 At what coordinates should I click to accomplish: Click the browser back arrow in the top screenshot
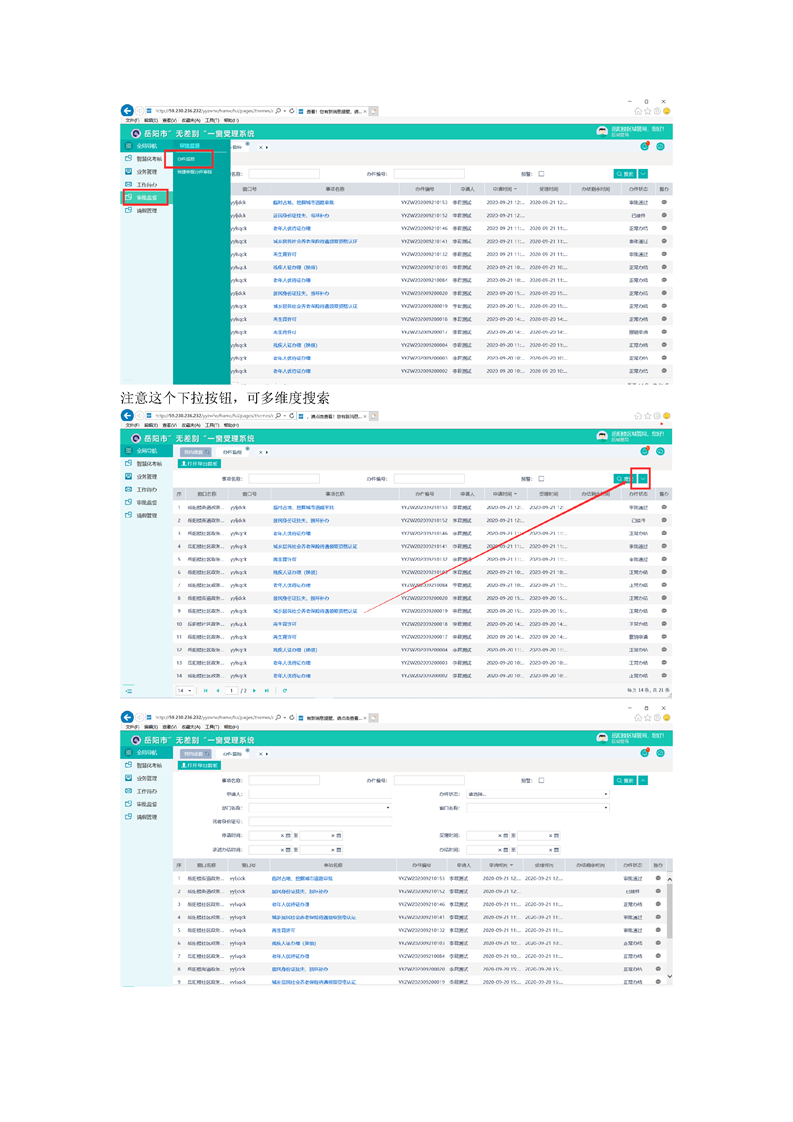tap(127, 110)
